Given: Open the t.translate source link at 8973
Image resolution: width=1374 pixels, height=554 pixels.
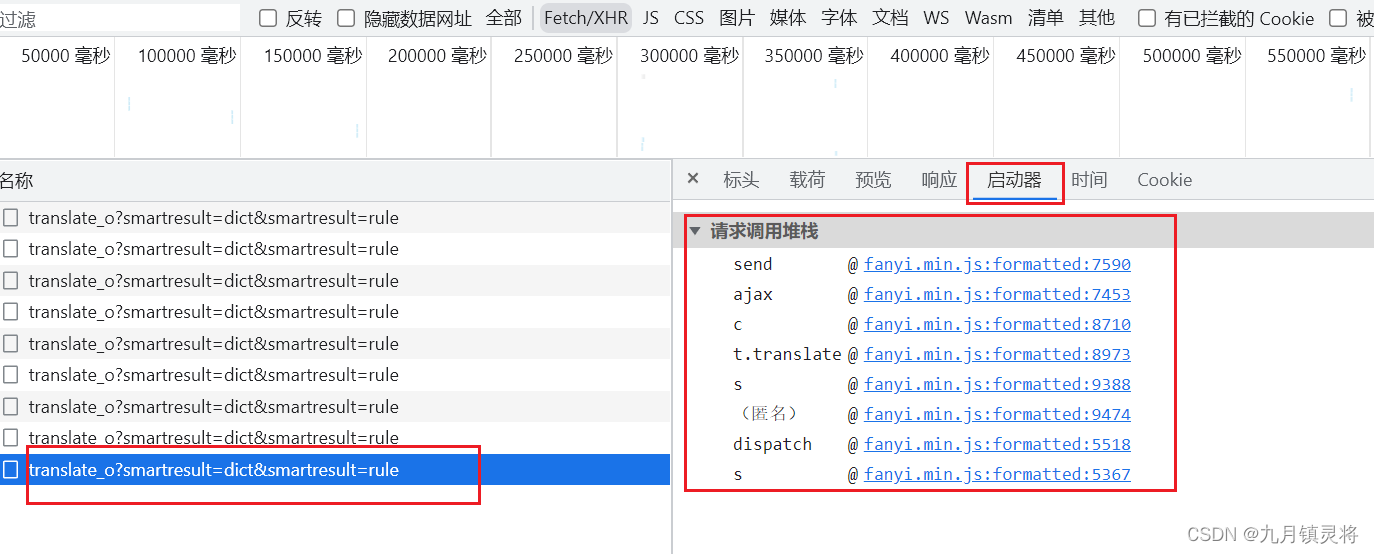Looking at the screenshot, I should (x=997, y=354).
